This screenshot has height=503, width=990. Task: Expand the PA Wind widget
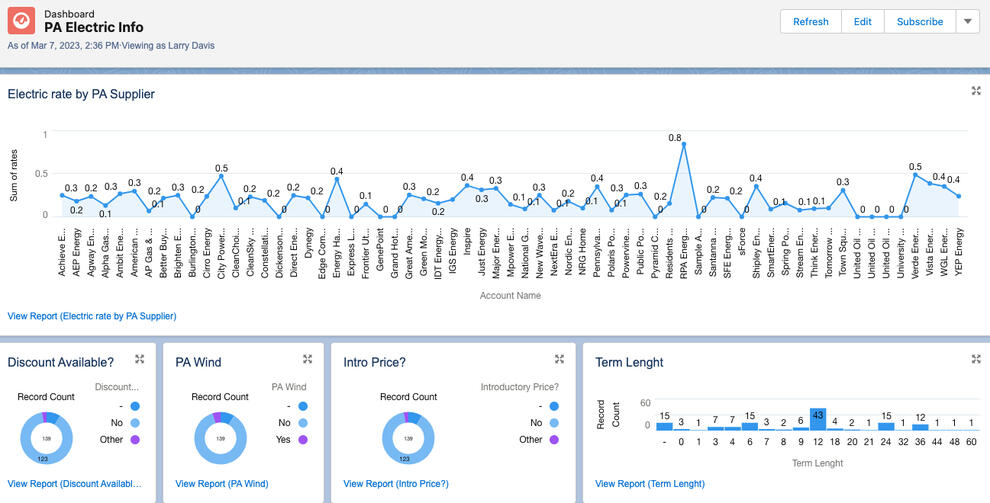pos(307,359)
